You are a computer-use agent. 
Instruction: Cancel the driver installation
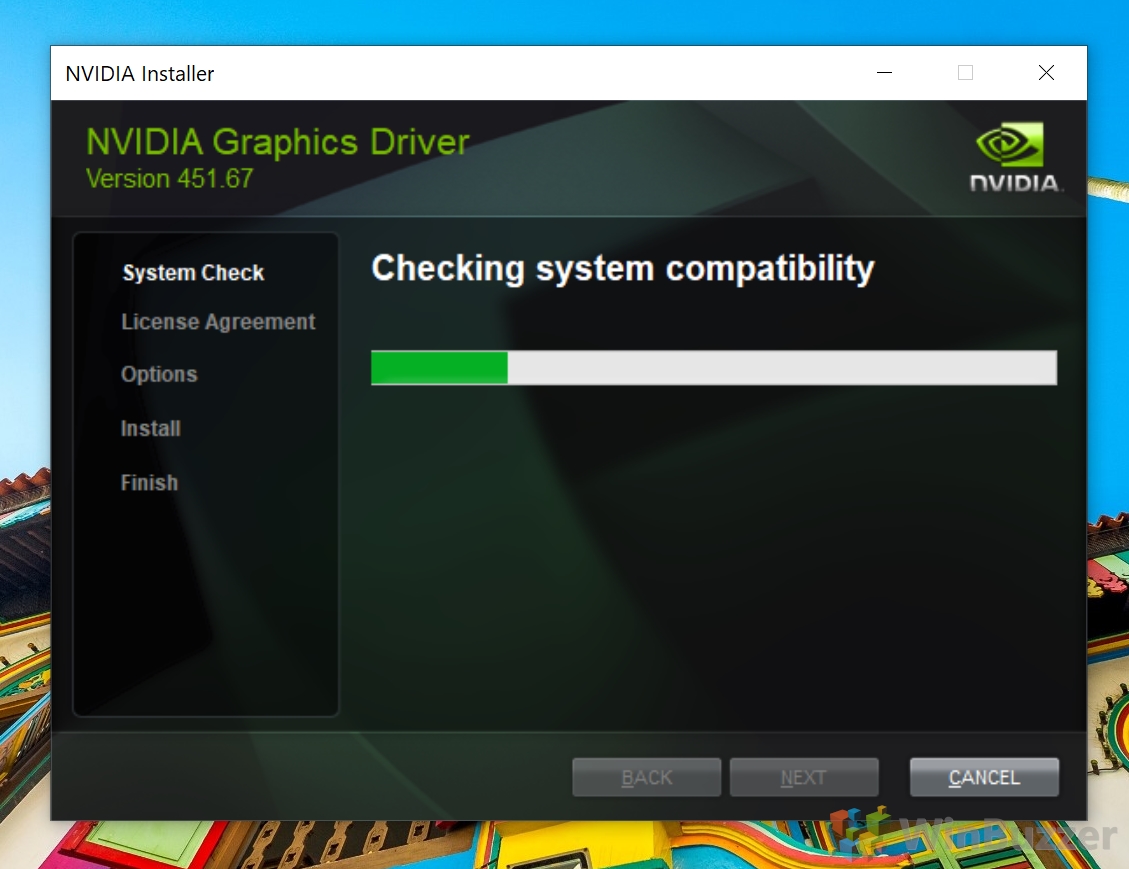[x=984, y=777]
